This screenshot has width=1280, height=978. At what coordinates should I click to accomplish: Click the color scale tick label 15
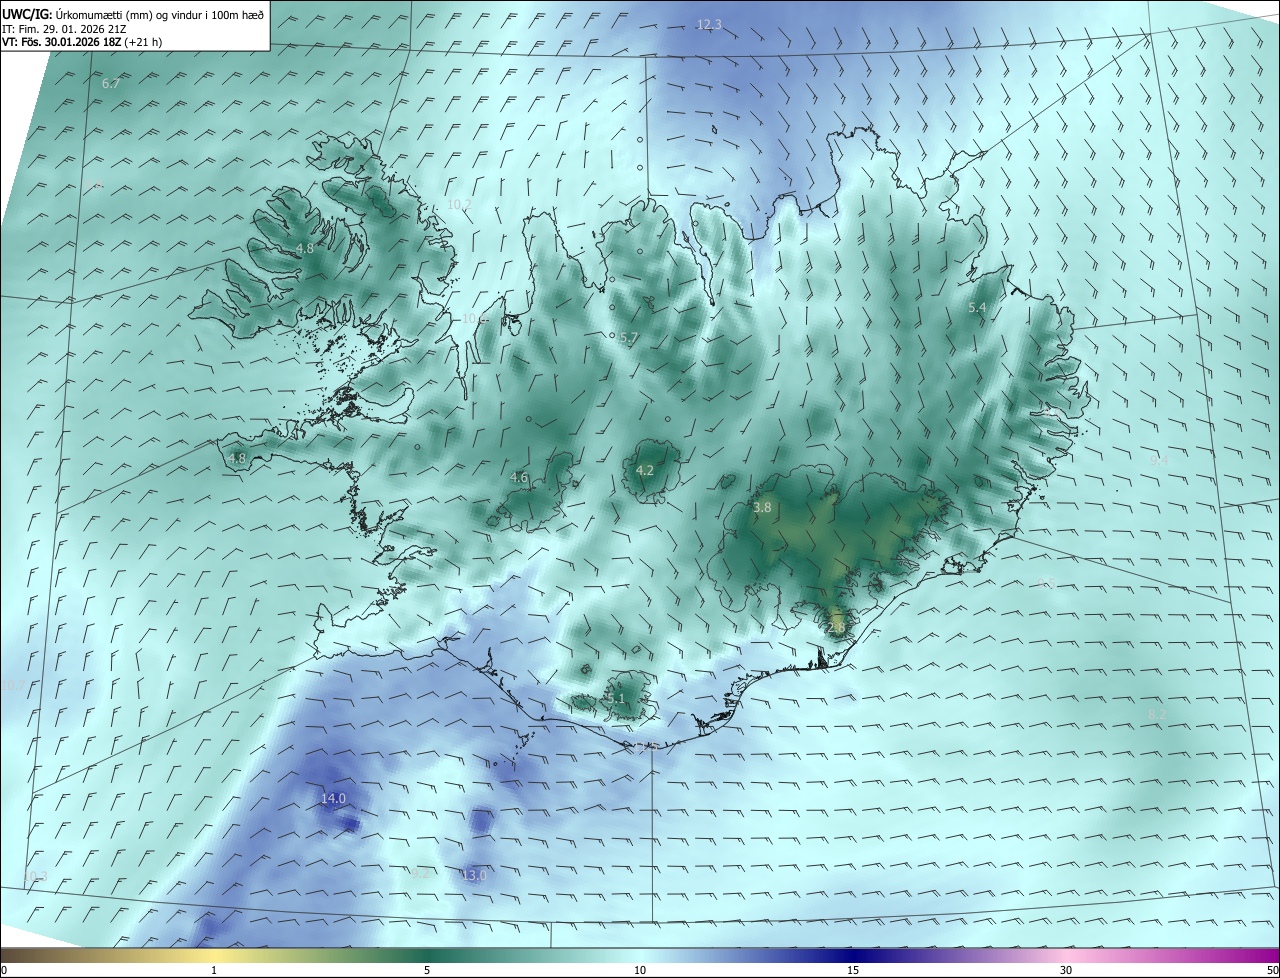[x=853, y=970]
